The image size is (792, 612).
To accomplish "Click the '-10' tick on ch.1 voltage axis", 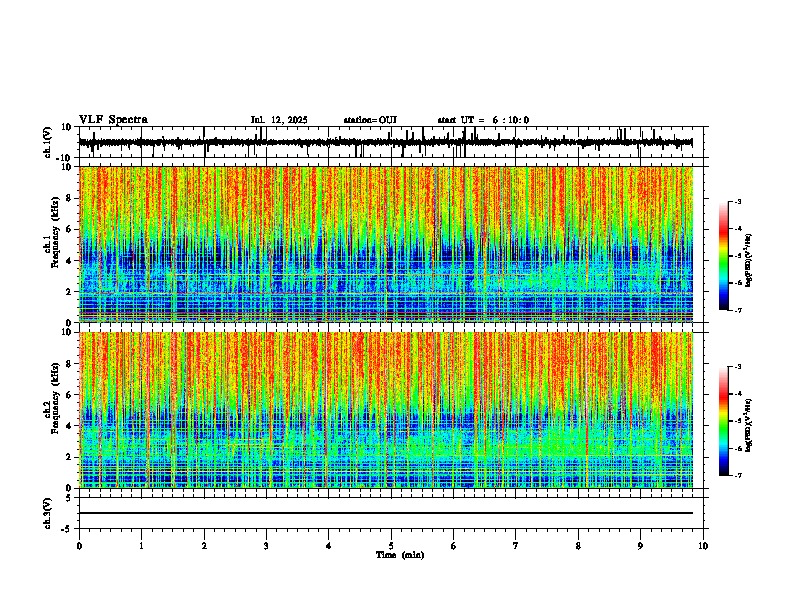I will tap(65, 158).
